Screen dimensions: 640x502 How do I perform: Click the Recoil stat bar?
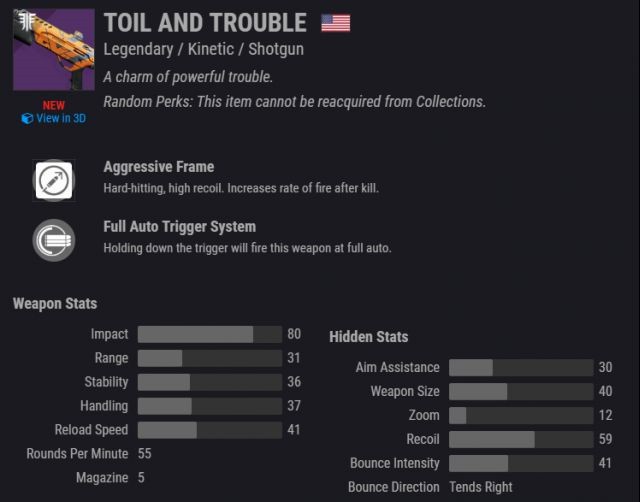click(521, 439)
